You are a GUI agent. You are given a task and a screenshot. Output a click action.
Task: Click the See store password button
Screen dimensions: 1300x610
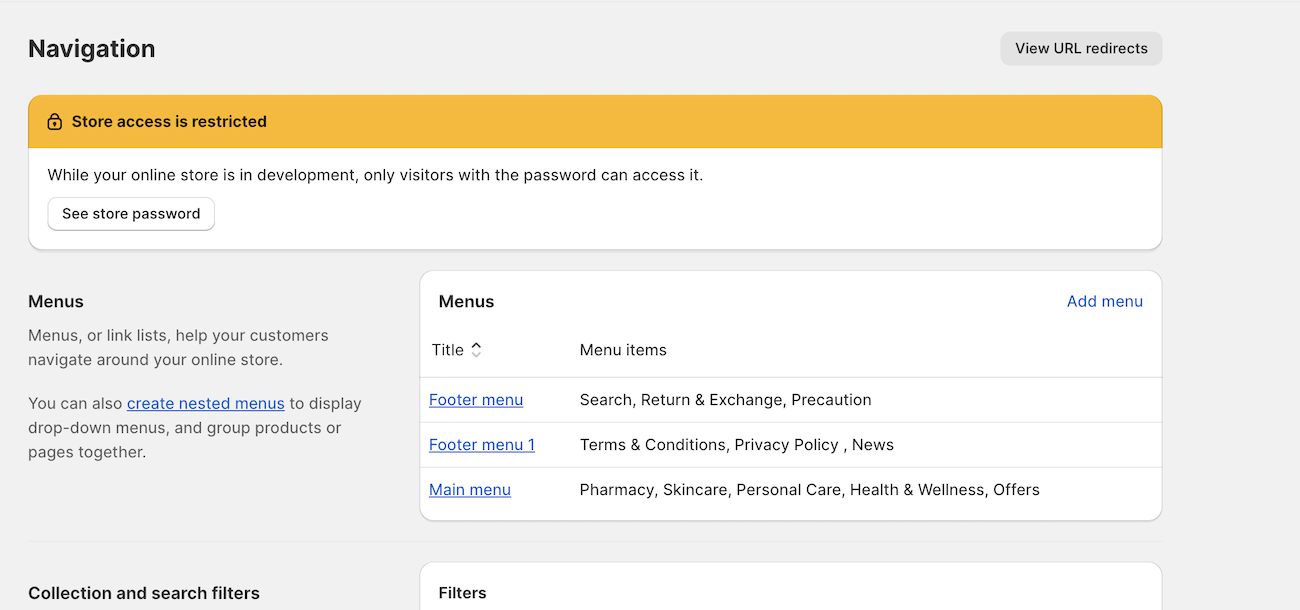(x=131, y=214)
